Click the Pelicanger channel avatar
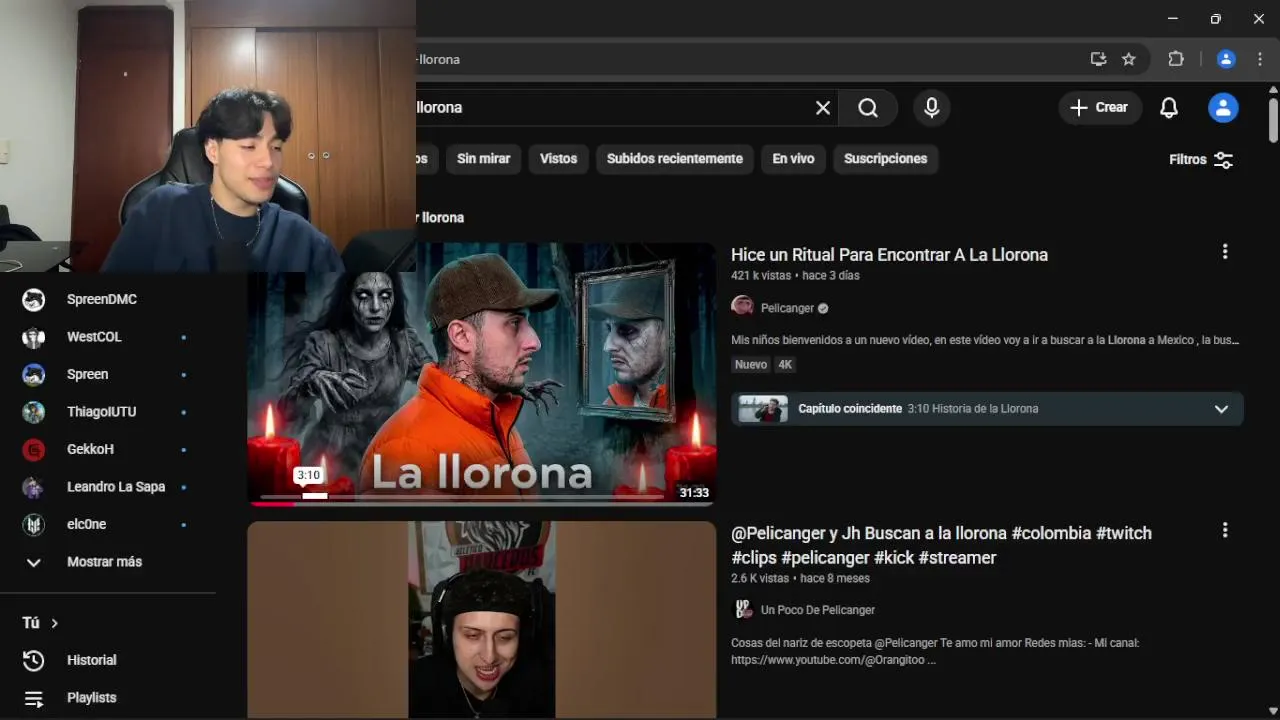The height and width of the screenshot is (720, 1280). [x=742, y=307]
